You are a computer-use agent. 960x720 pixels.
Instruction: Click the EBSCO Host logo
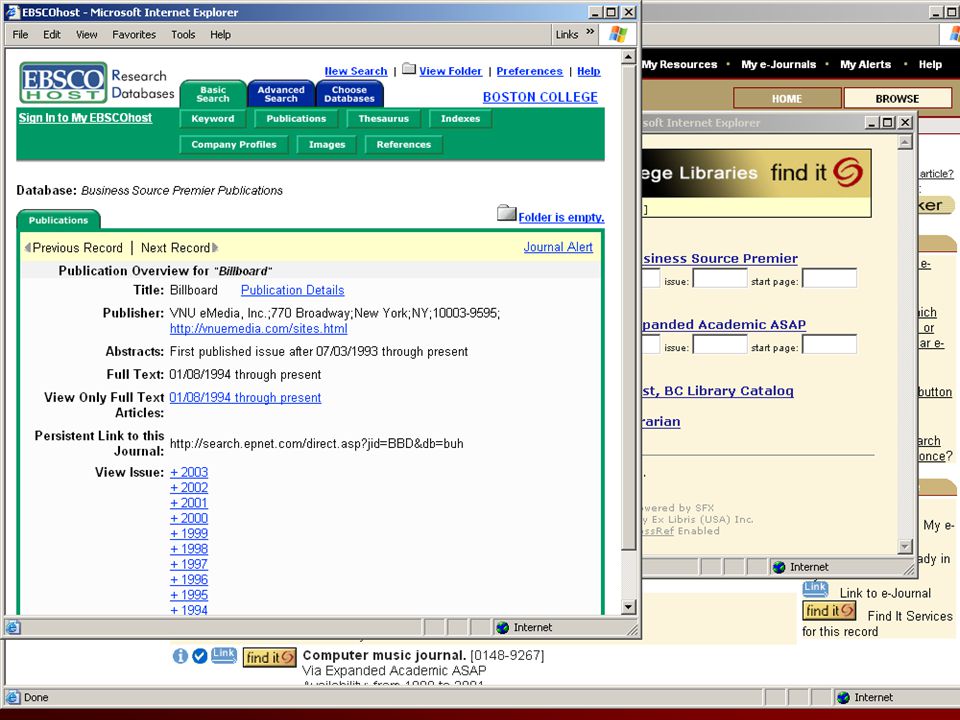(63, 82)
